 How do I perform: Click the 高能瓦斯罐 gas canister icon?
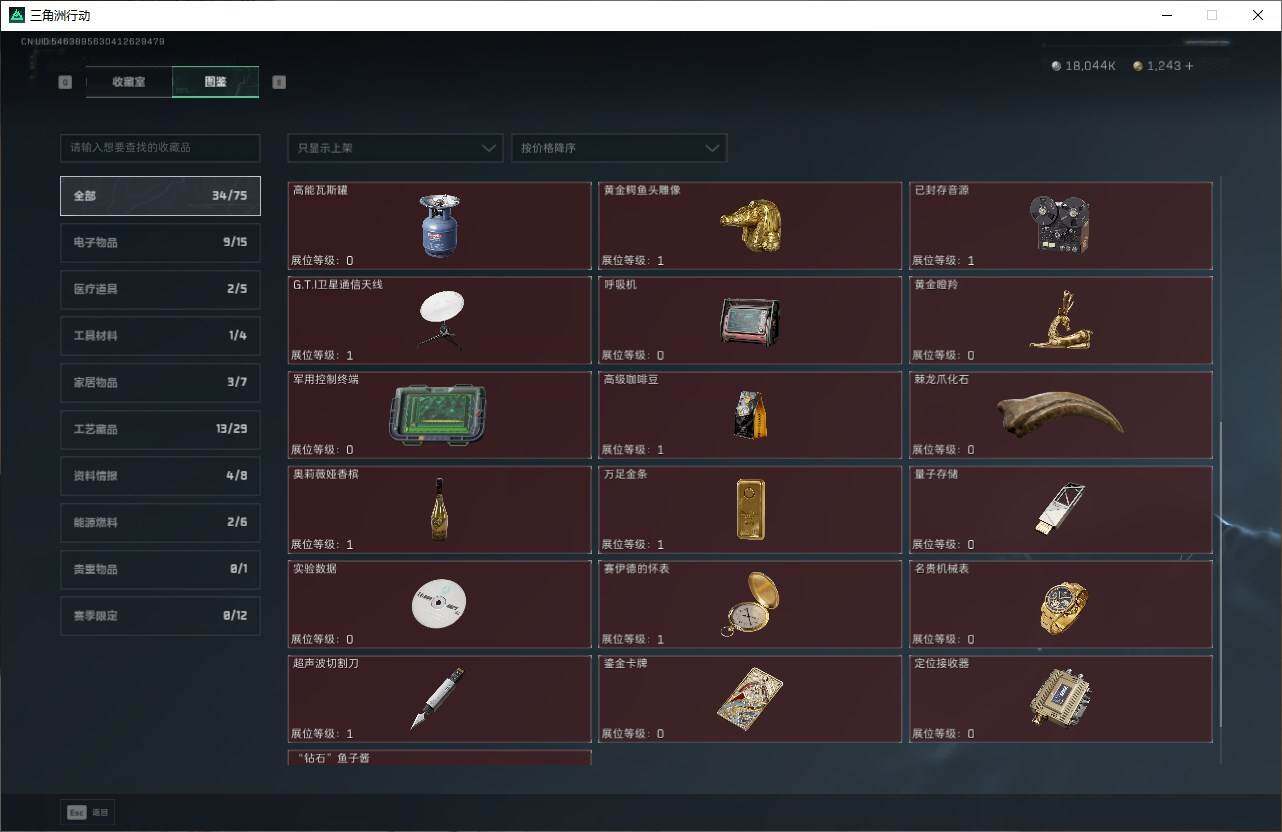point(438,225)
